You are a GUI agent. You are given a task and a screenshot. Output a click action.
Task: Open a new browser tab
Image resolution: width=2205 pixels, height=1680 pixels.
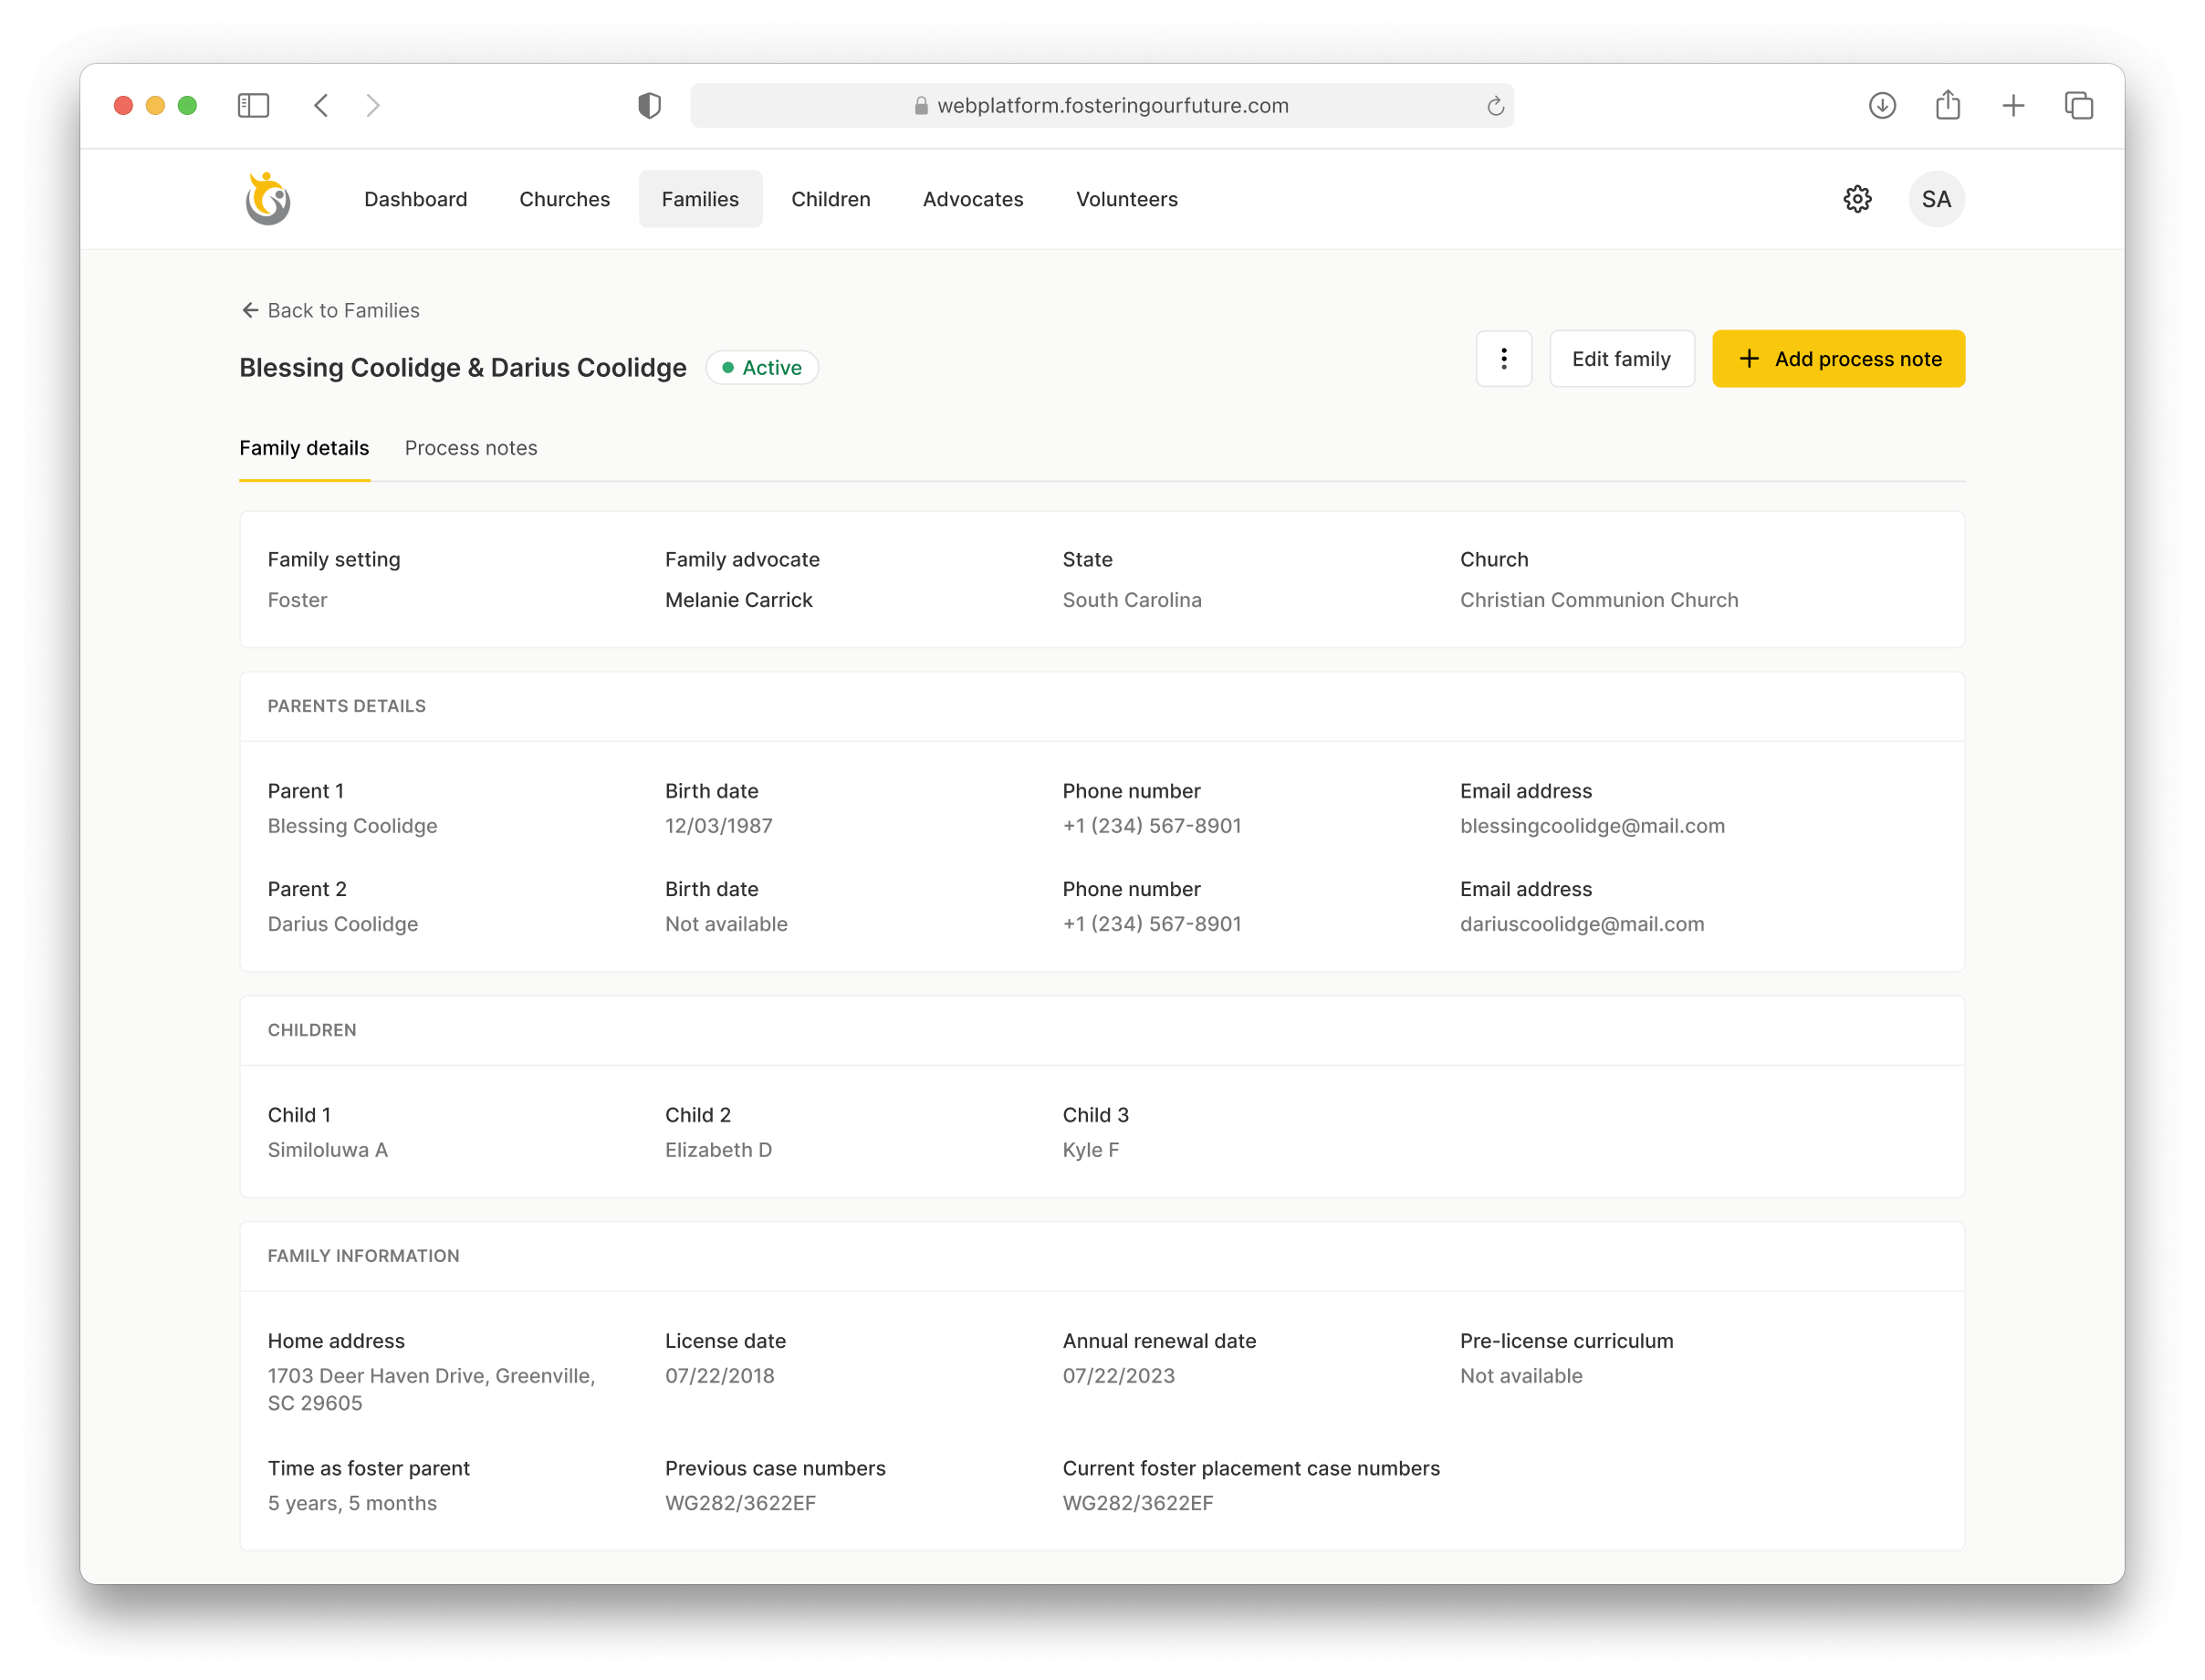tap(2013, 105)
